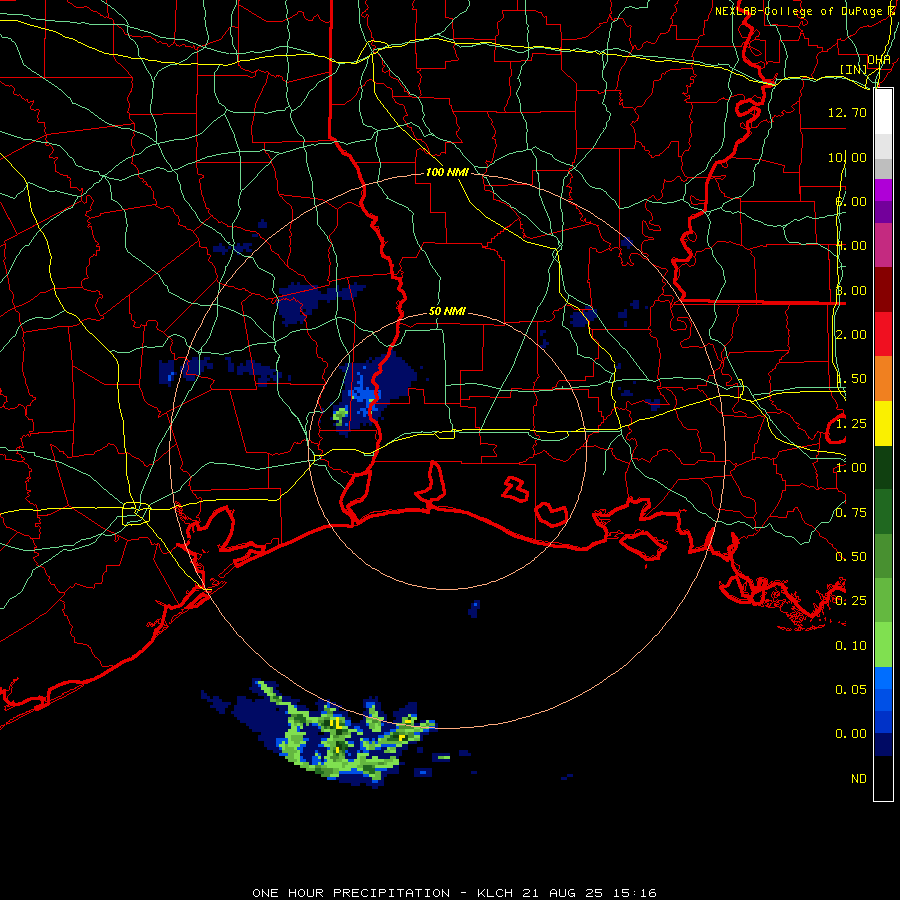Image resolution: width=900 pixels, height=900 pixels.
Task: Click the small yellow beltway loop on map
Action: pyautogui.click(x=136, y=514)
